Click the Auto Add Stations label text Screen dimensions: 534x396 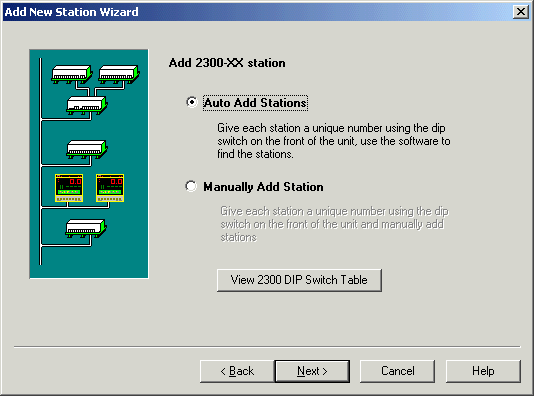[x=255, y=103]
